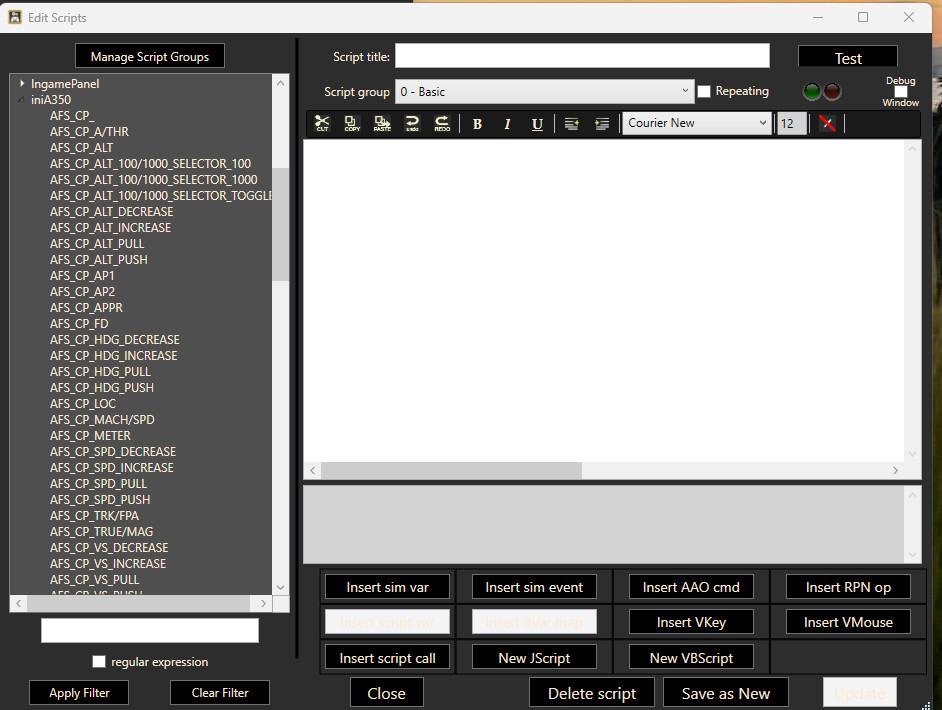Apply bold formatting to script text
The height and width of the screenshot is (710, 942).
[x=477, y=123]
